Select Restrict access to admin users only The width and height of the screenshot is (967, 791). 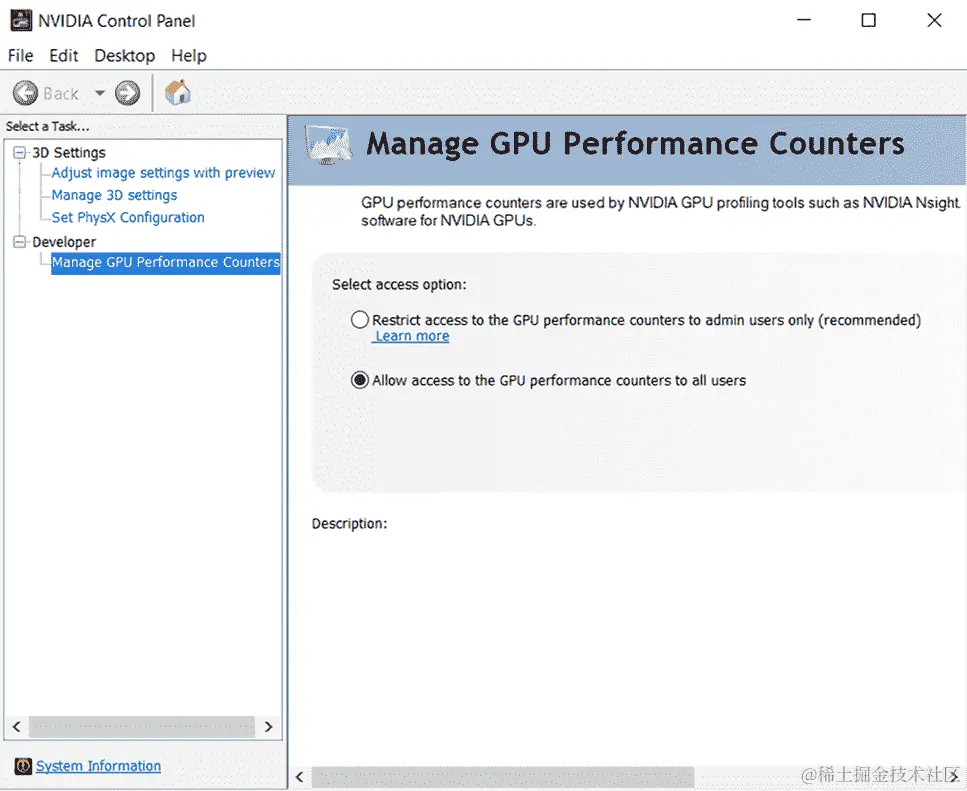360,320
